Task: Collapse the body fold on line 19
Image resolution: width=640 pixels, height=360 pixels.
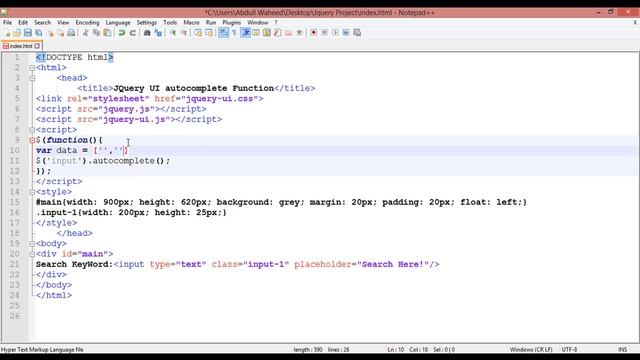Action: [x=32, y=244]
